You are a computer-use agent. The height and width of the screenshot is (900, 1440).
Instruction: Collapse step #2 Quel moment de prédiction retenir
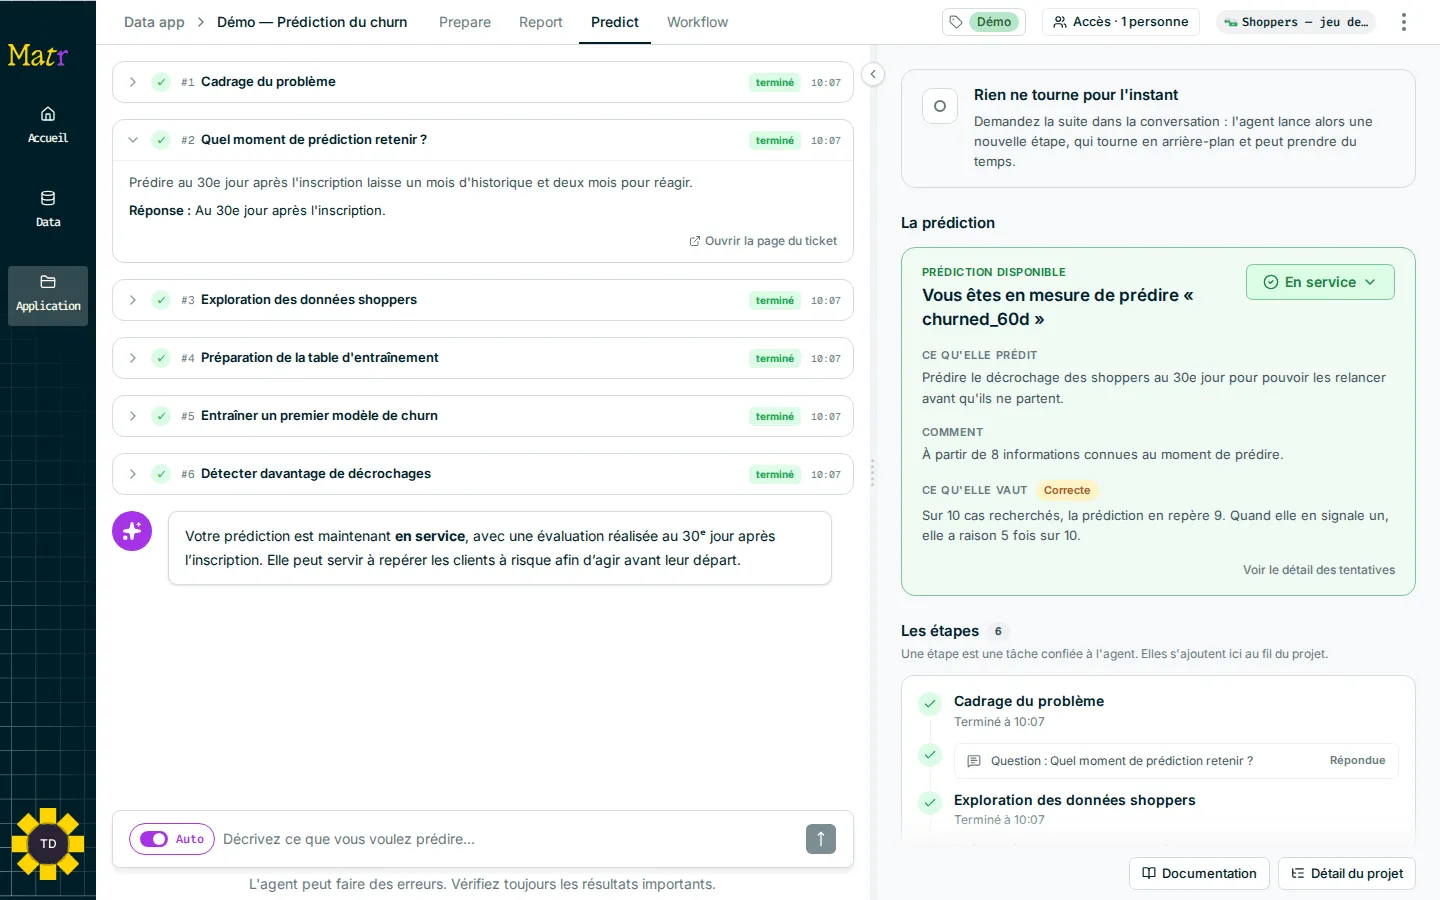[x=133, y=140]
